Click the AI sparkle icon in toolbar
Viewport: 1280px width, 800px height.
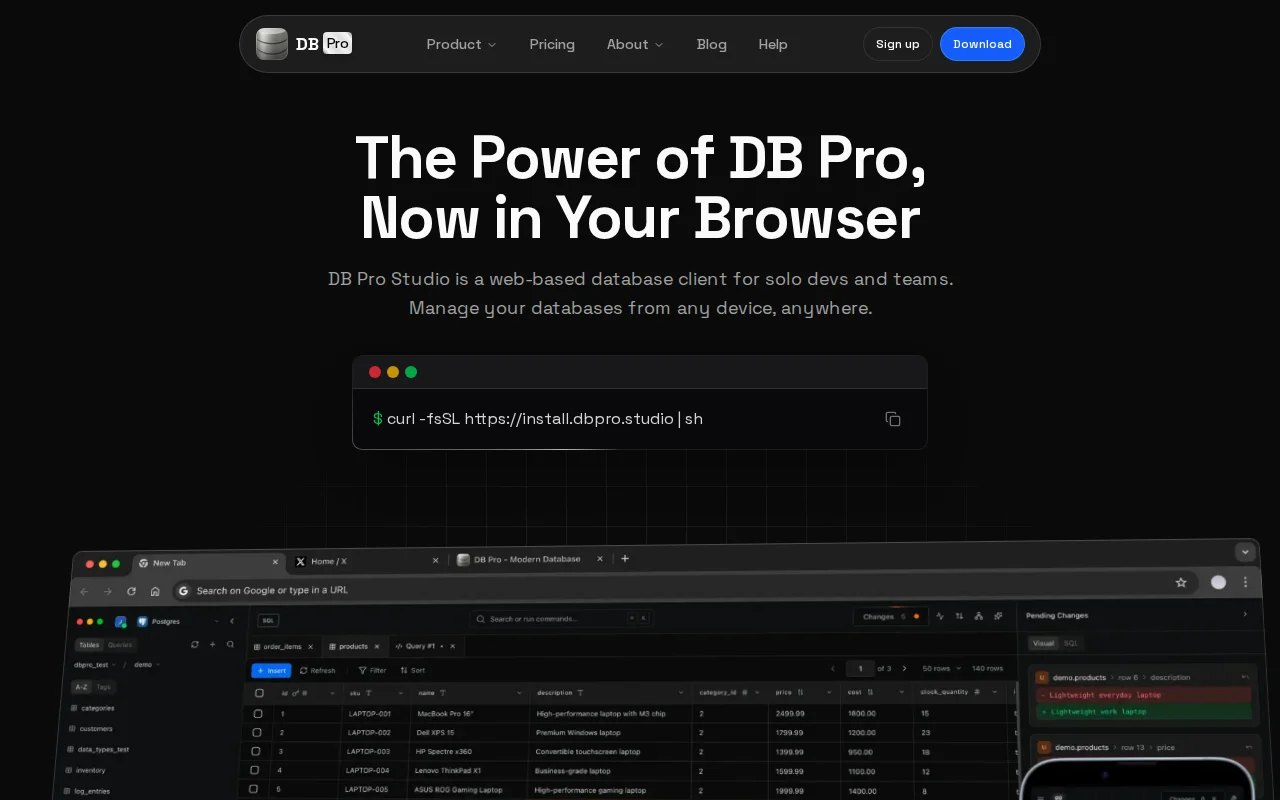[x=998, y=616]
